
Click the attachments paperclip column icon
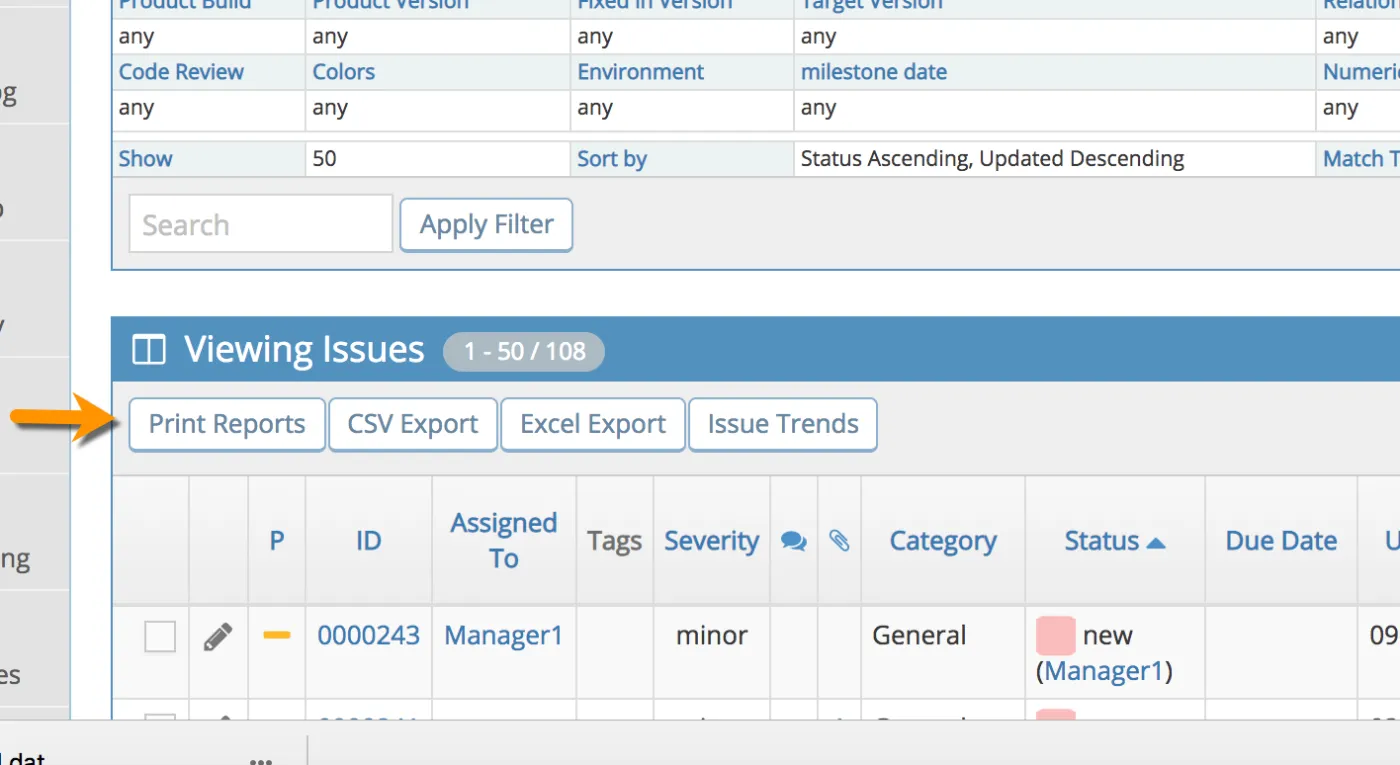tap(839, 541)
